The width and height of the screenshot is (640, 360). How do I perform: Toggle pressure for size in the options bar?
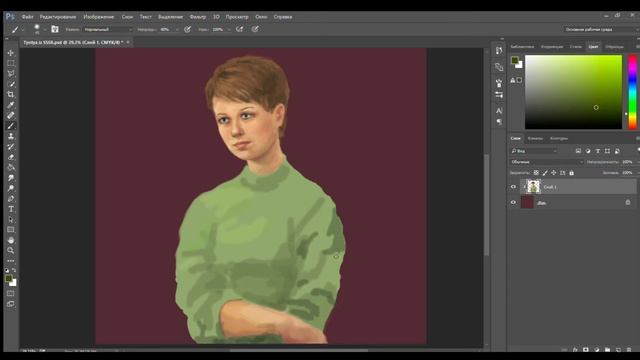[255, 29]
